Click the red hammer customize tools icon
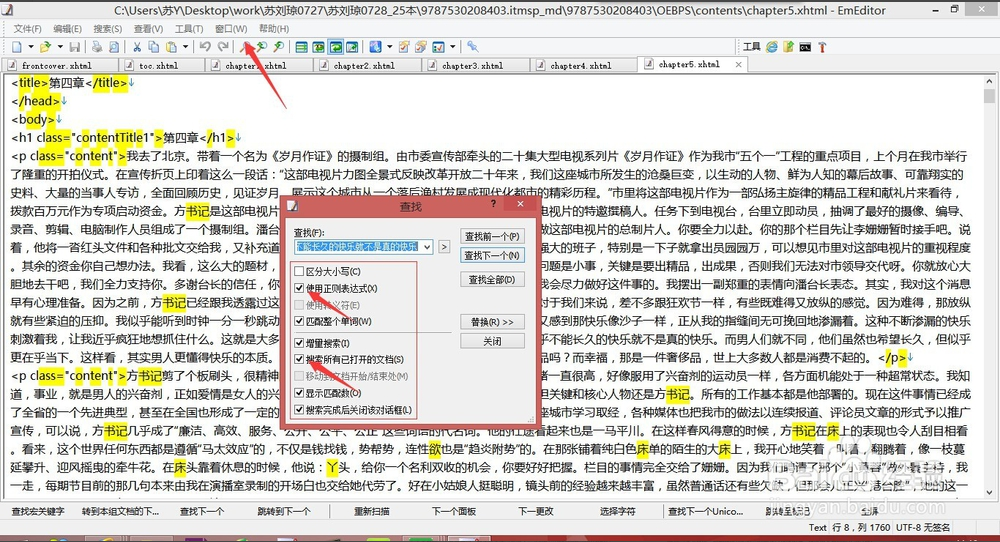Image resolution: width=1000 pixels, height=542 pixels. tap(822, 47)
